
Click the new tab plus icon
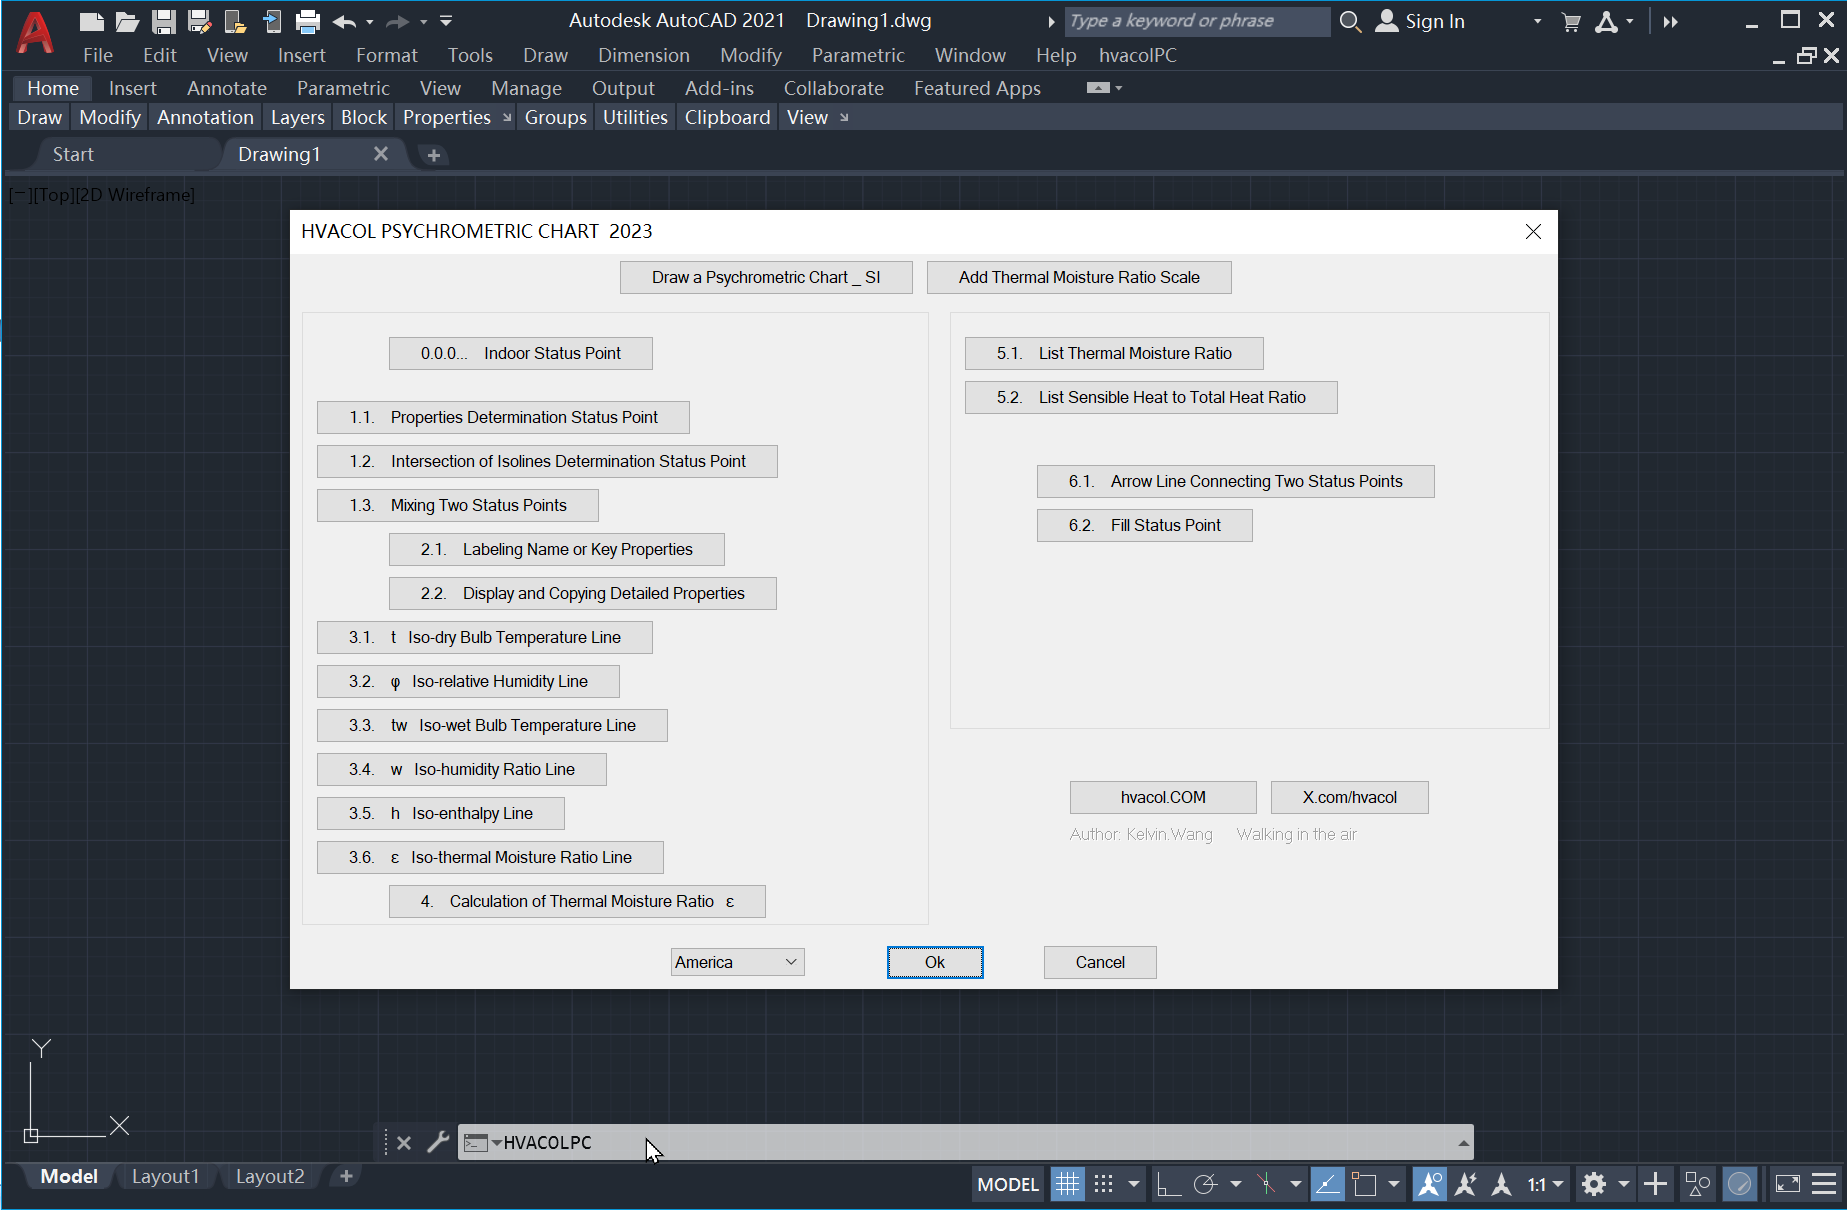[x=433, y=155]
